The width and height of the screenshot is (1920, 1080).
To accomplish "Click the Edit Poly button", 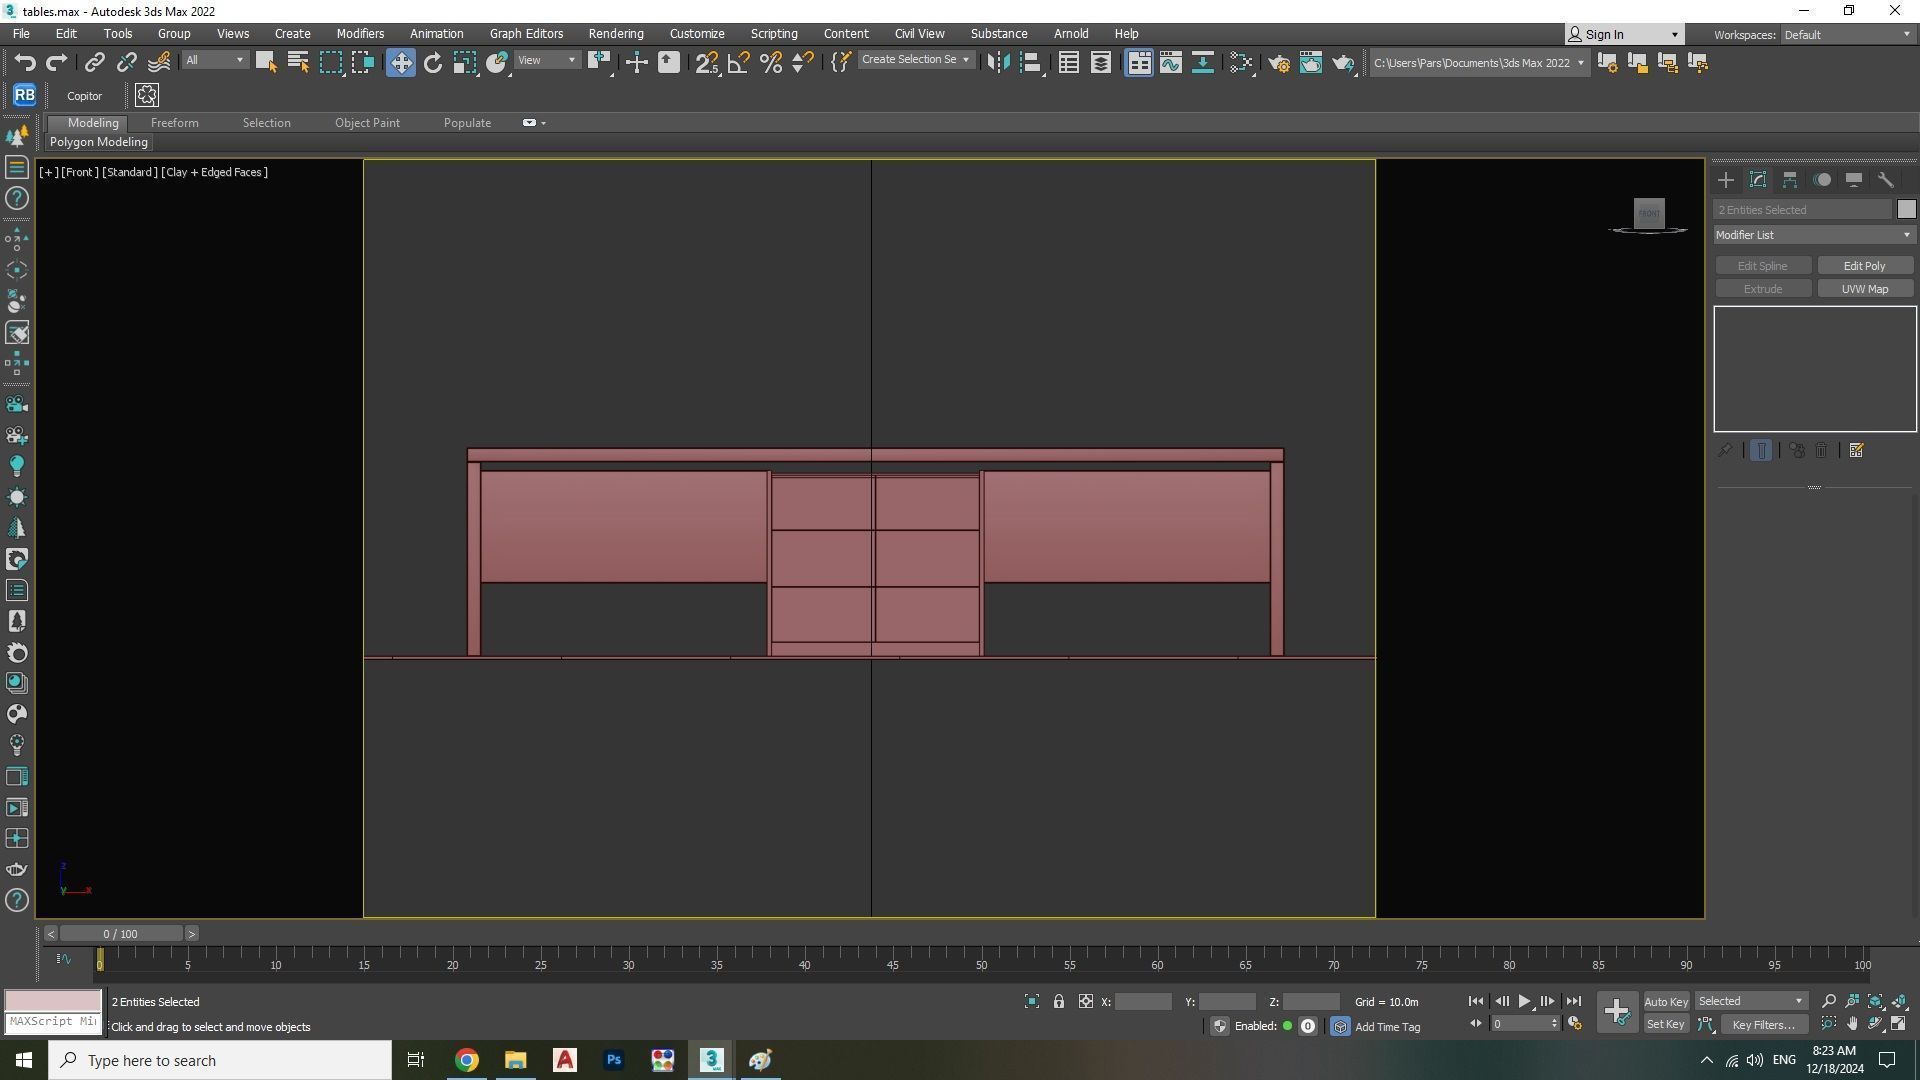I will (1864, 266).
